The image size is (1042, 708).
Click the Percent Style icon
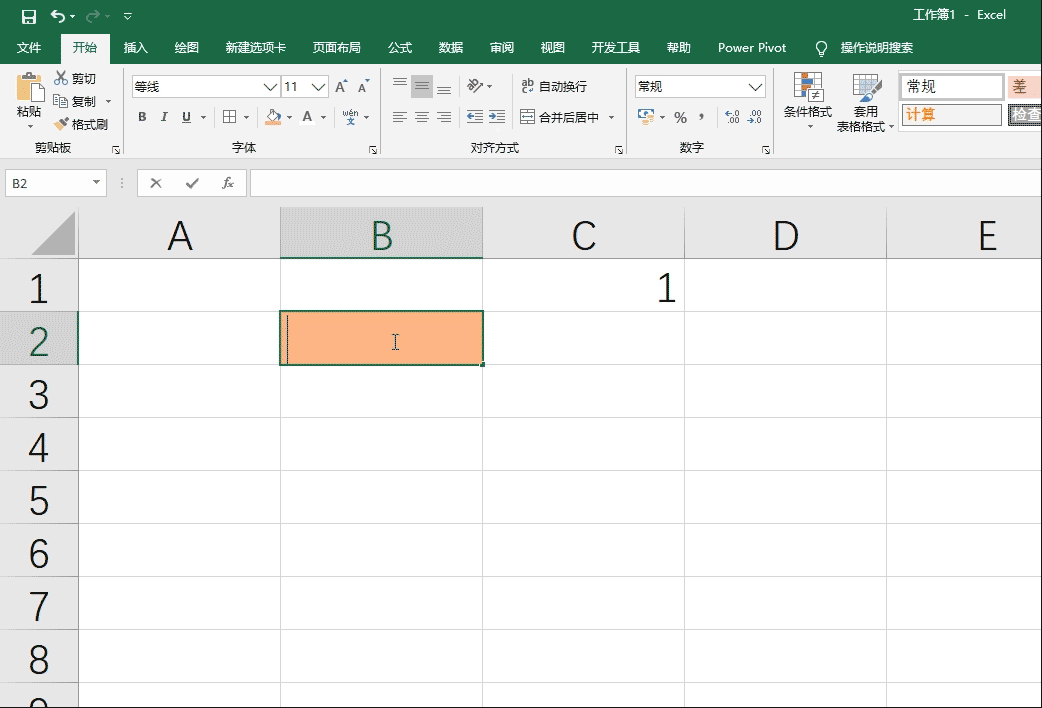coord(680,117)
